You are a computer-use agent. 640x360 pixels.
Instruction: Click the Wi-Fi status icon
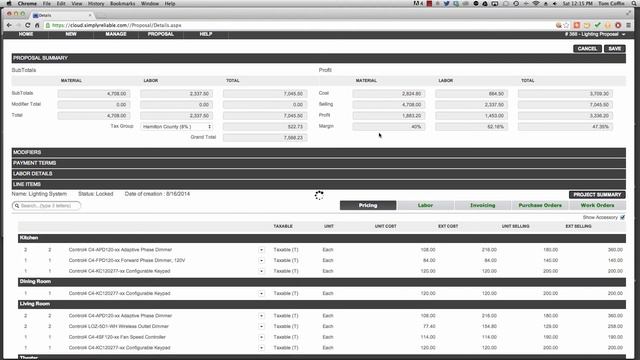point(536,3)
